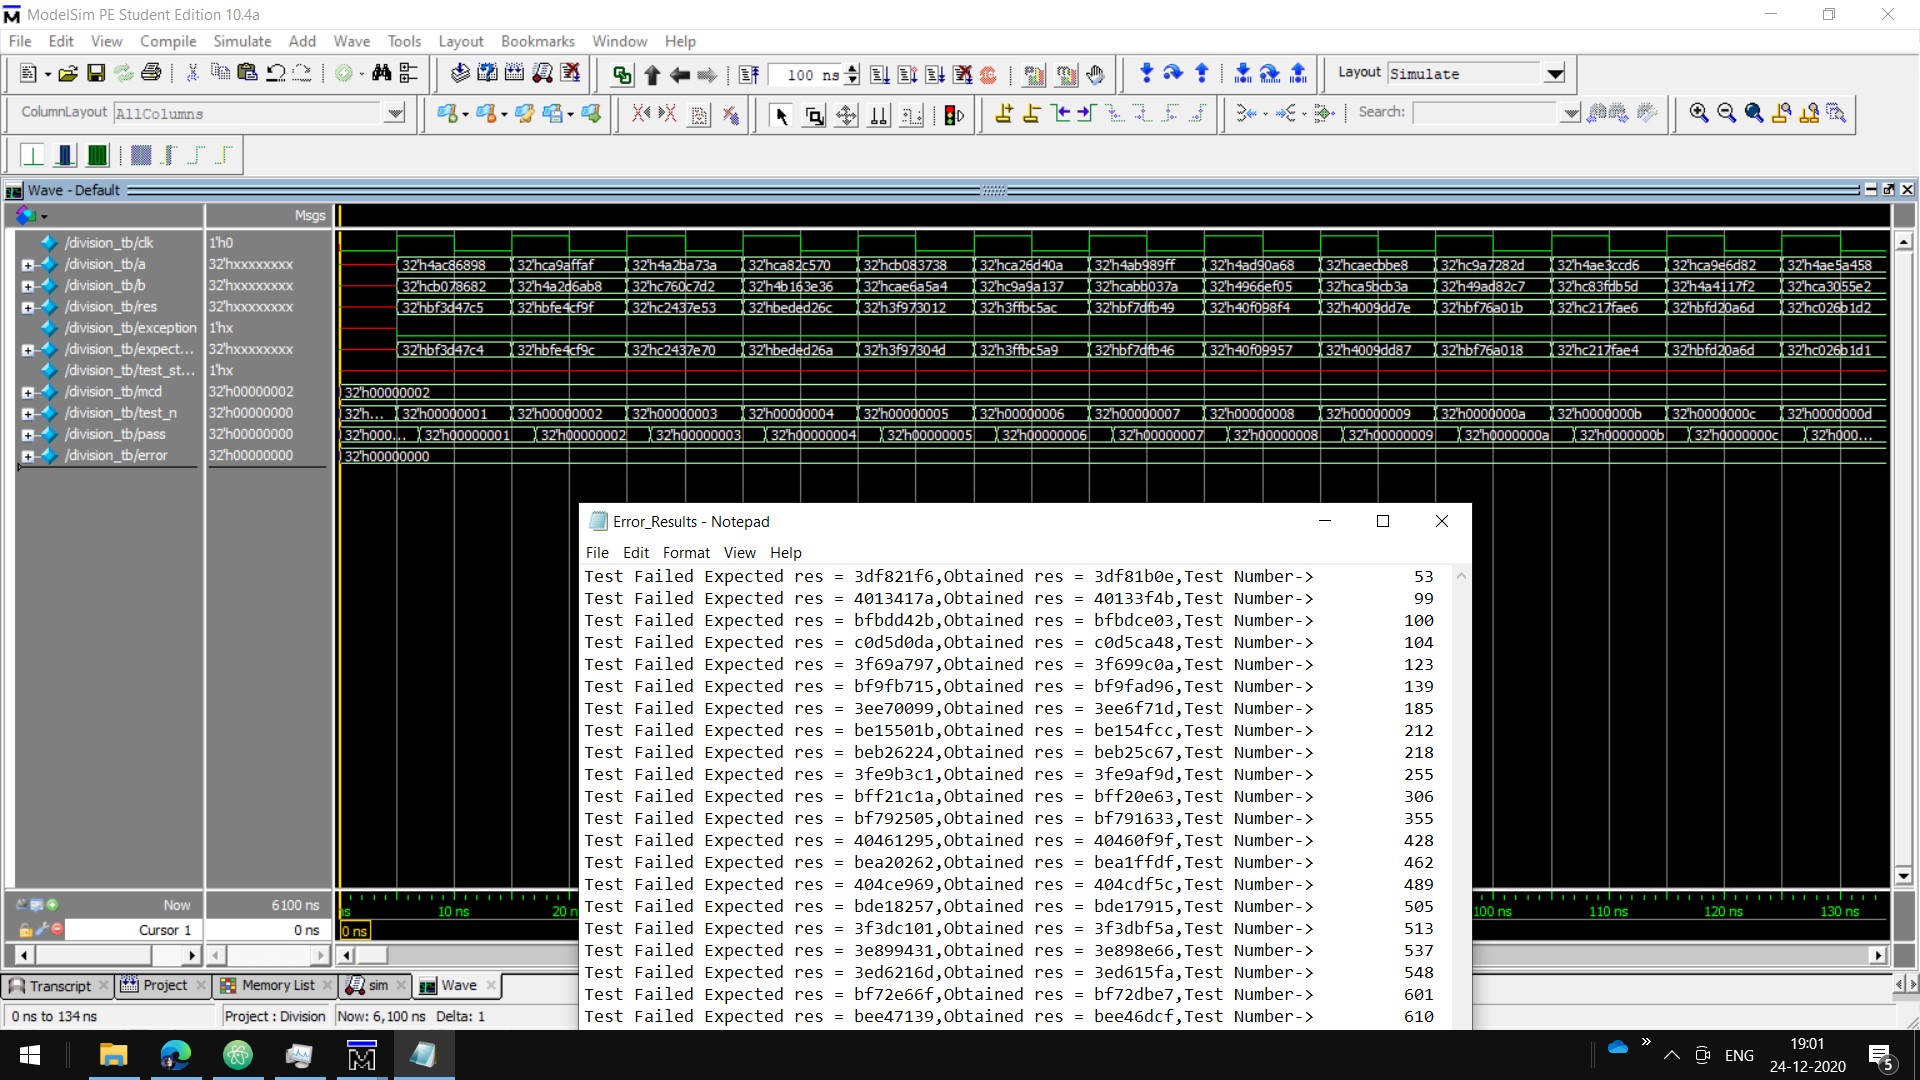Click the Search input field in toolbar
The width and height of the screenshot is (1920, 1080).
click(1486, 113)
